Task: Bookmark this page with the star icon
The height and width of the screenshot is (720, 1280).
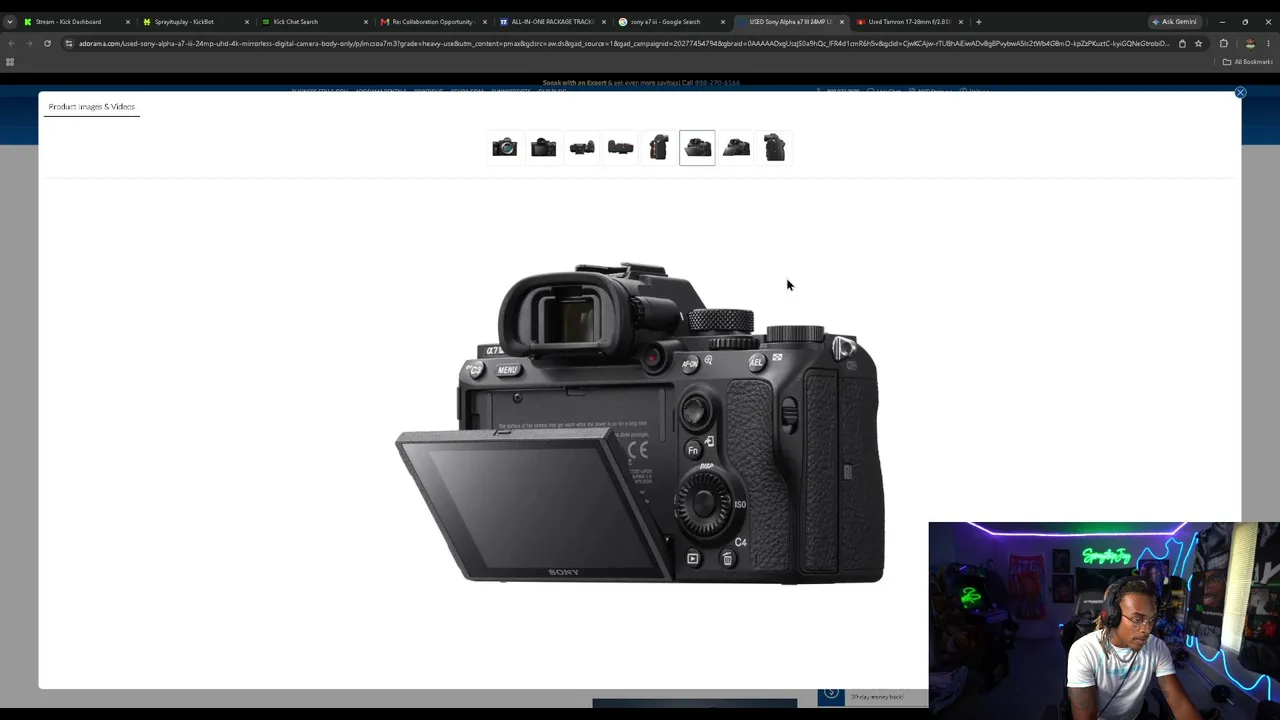Action: pyautogui.click(x=1198, y=44)
